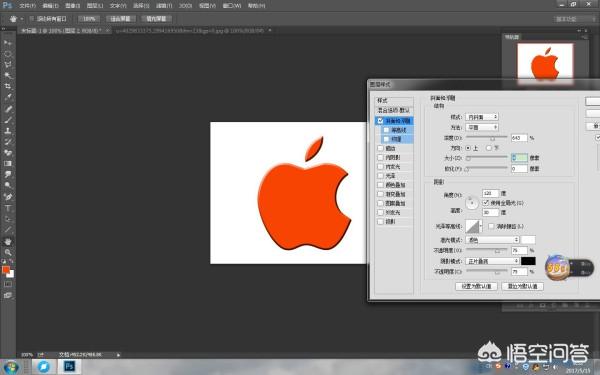Open the Filter (滤镜) menu

pyautogui.click(x=164, y=6)
